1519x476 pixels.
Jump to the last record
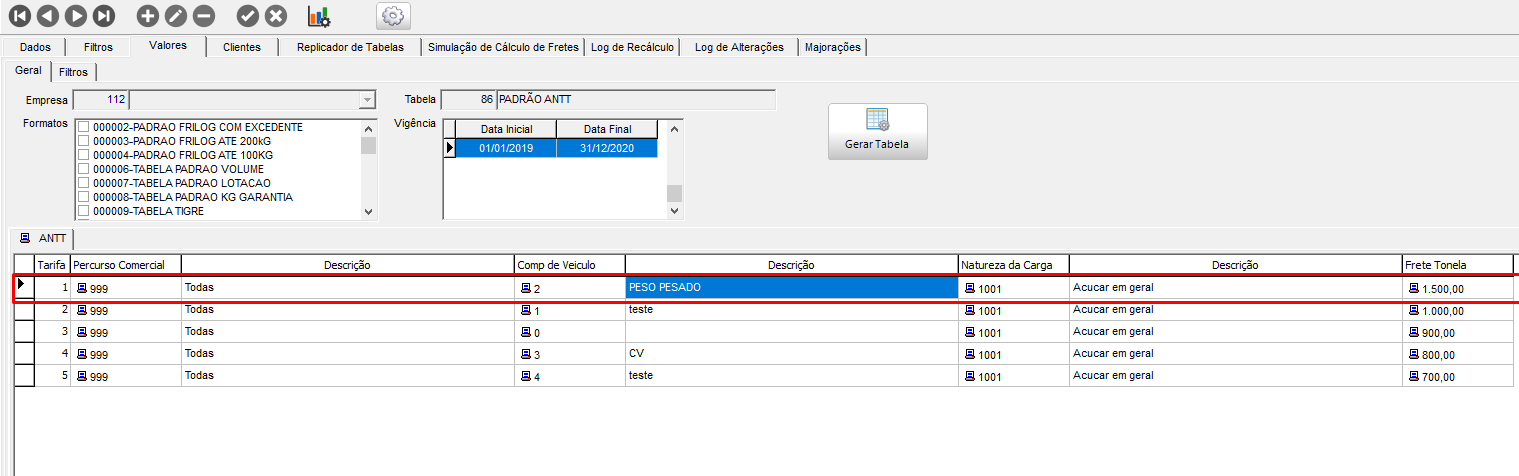(x=104, y=16)
